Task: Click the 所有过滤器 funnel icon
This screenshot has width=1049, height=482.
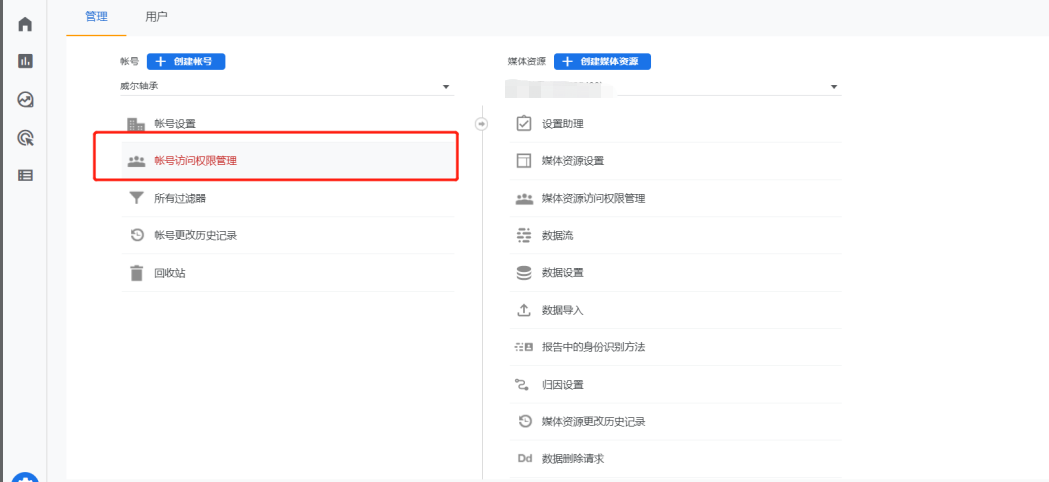Action: (136, 198)
